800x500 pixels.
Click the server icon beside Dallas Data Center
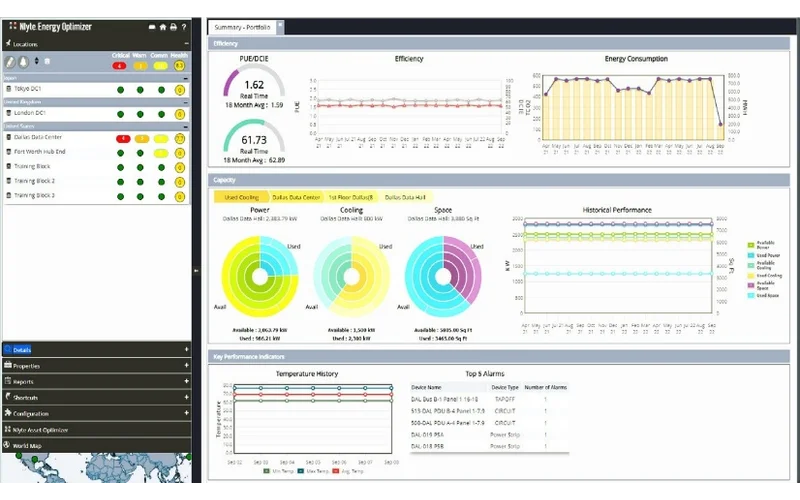[8, 137]
